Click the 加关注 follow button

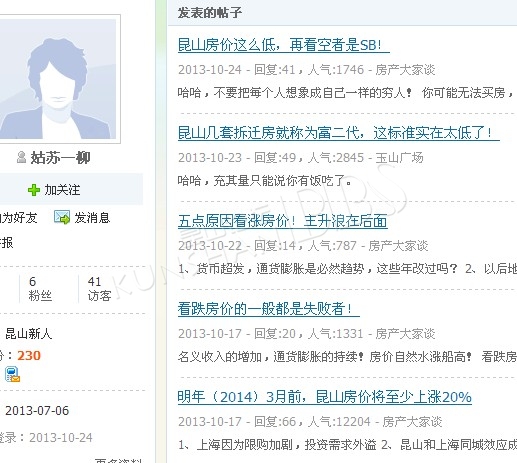[54, 190]
